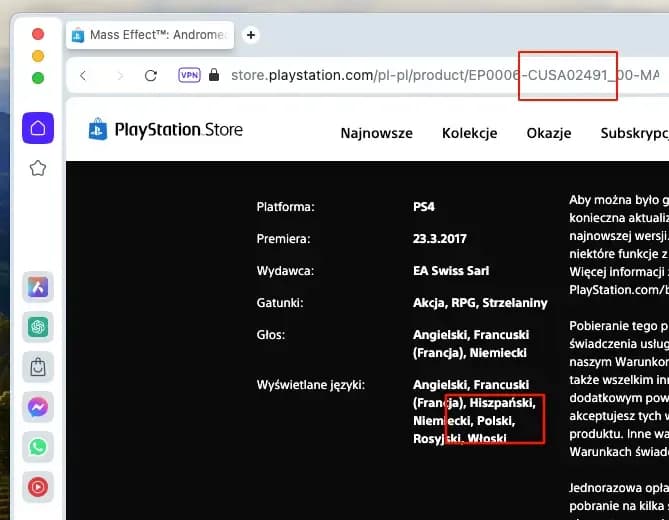669x520 pixels.
Task: Open WhatsApp in the sidebar
Action: click(x=38, y=447)
